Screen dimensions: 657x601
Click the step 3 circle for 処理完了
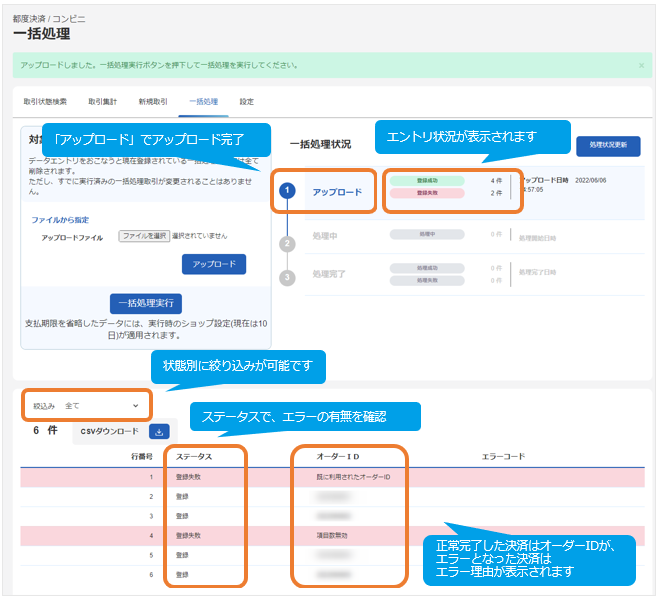tap(287, 277)
